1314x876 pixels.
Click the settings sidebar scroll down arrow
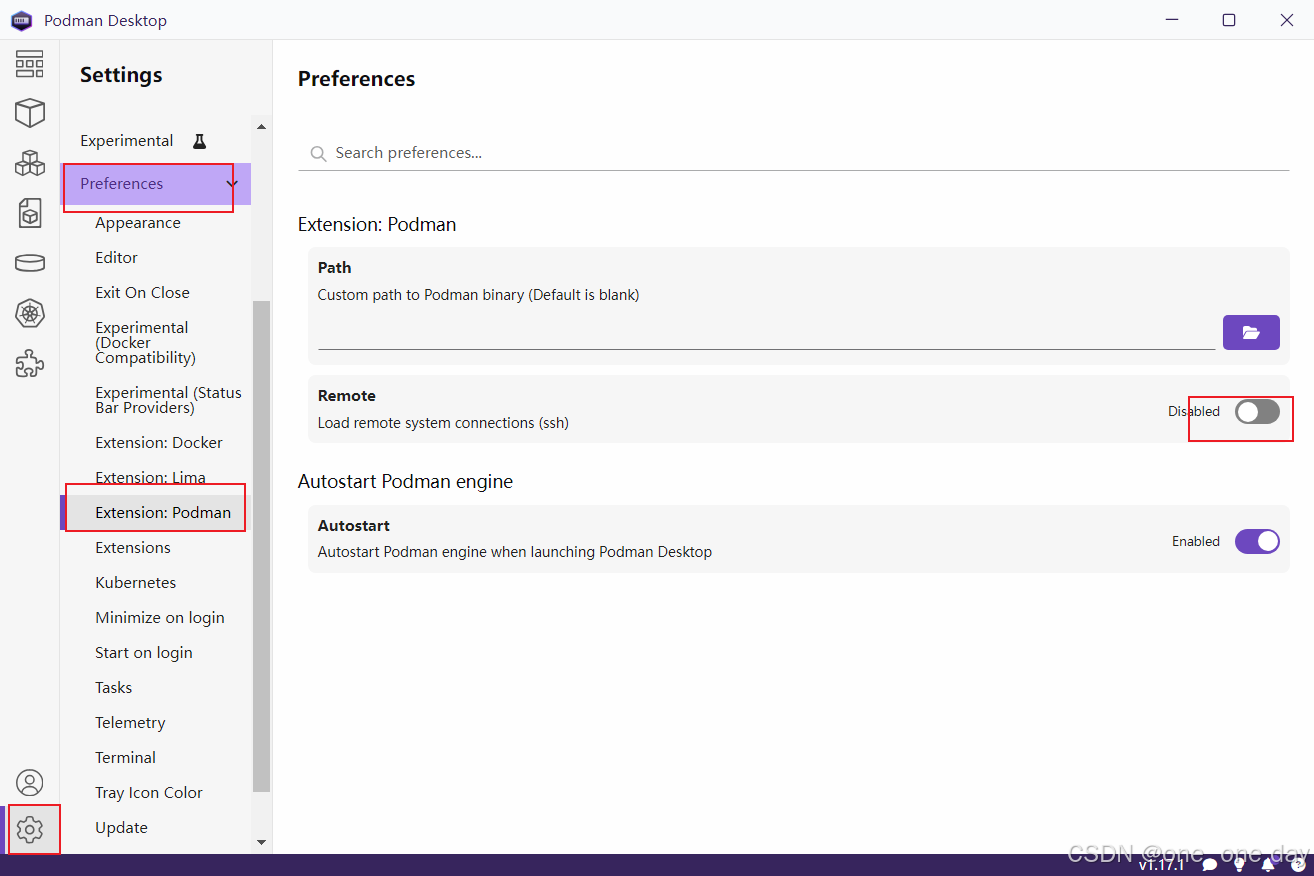click(x=262, y=843)
